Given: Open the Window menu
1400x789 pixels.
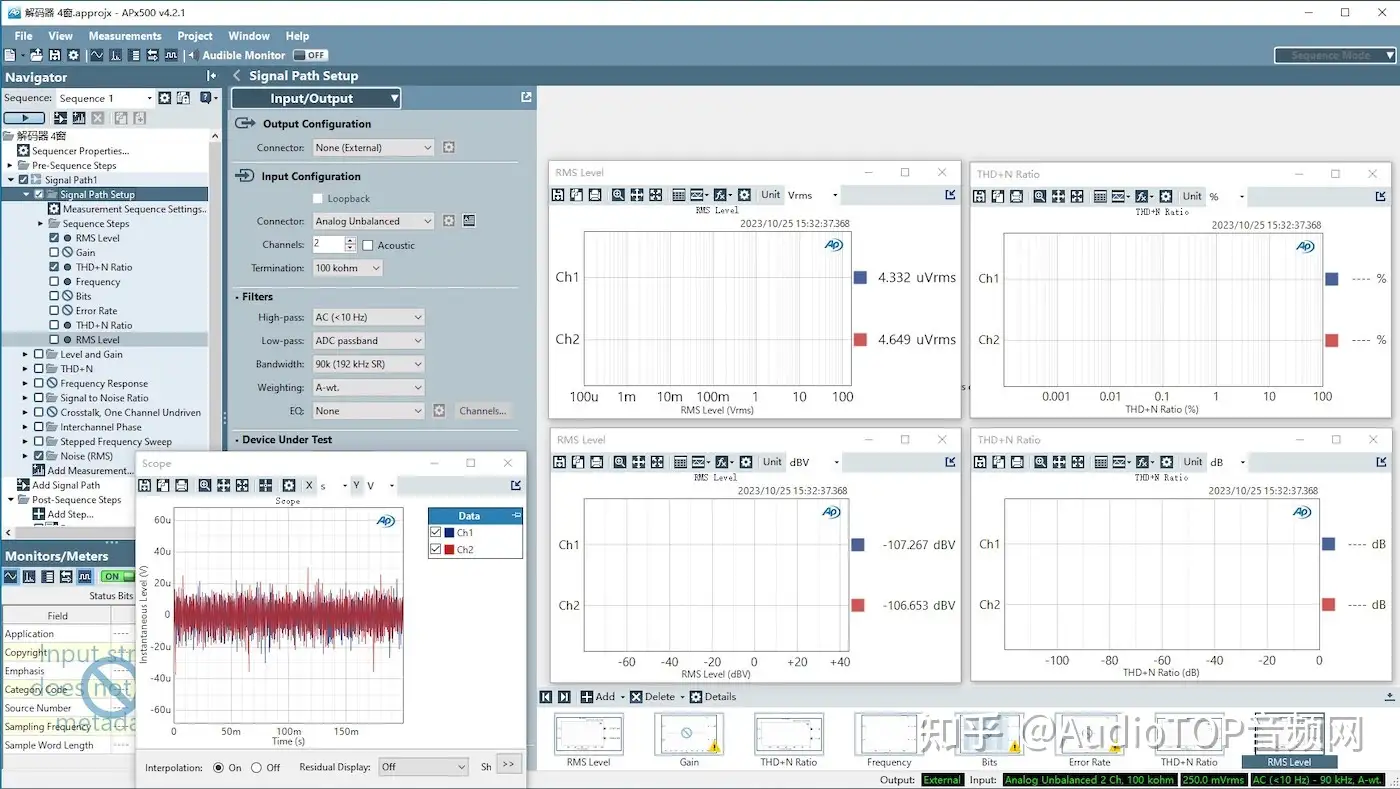Looking at the screenshot, I should (x=249, y=36).
